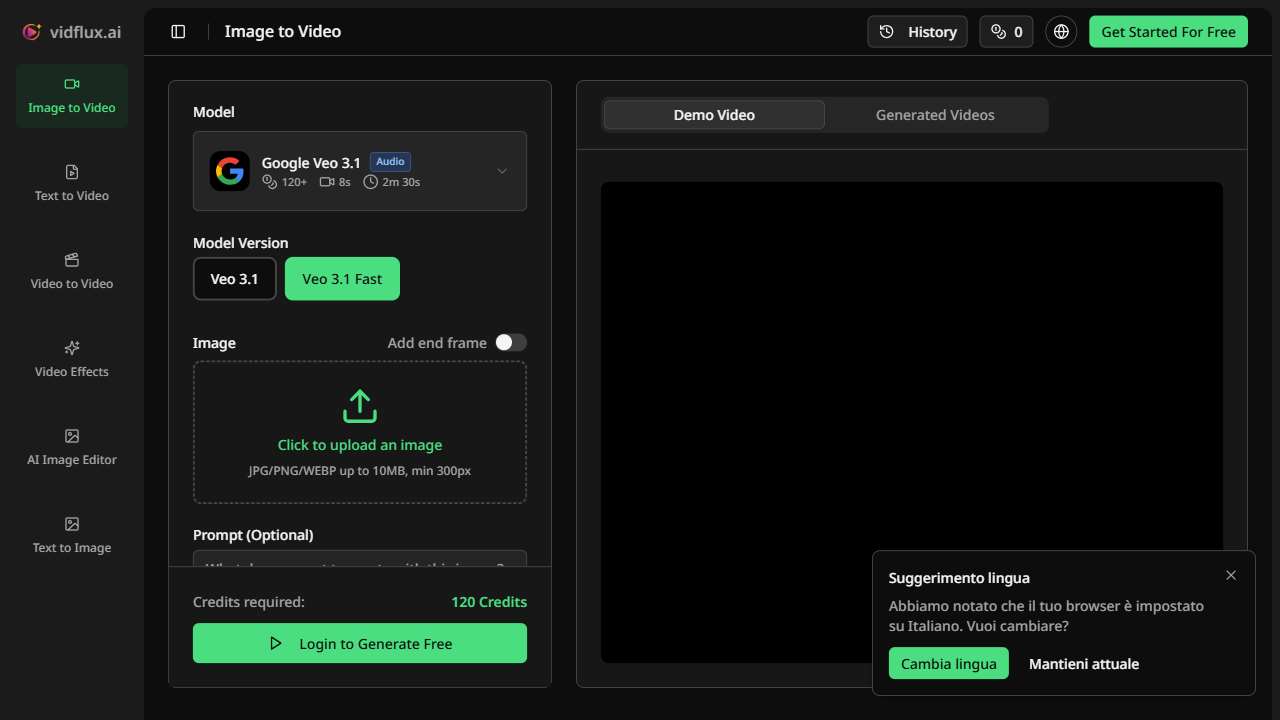Viewport: 1280px width, 720px height.
Task: Select the Veo 3.1 Fast version
Action: click(x=342, y=279)
